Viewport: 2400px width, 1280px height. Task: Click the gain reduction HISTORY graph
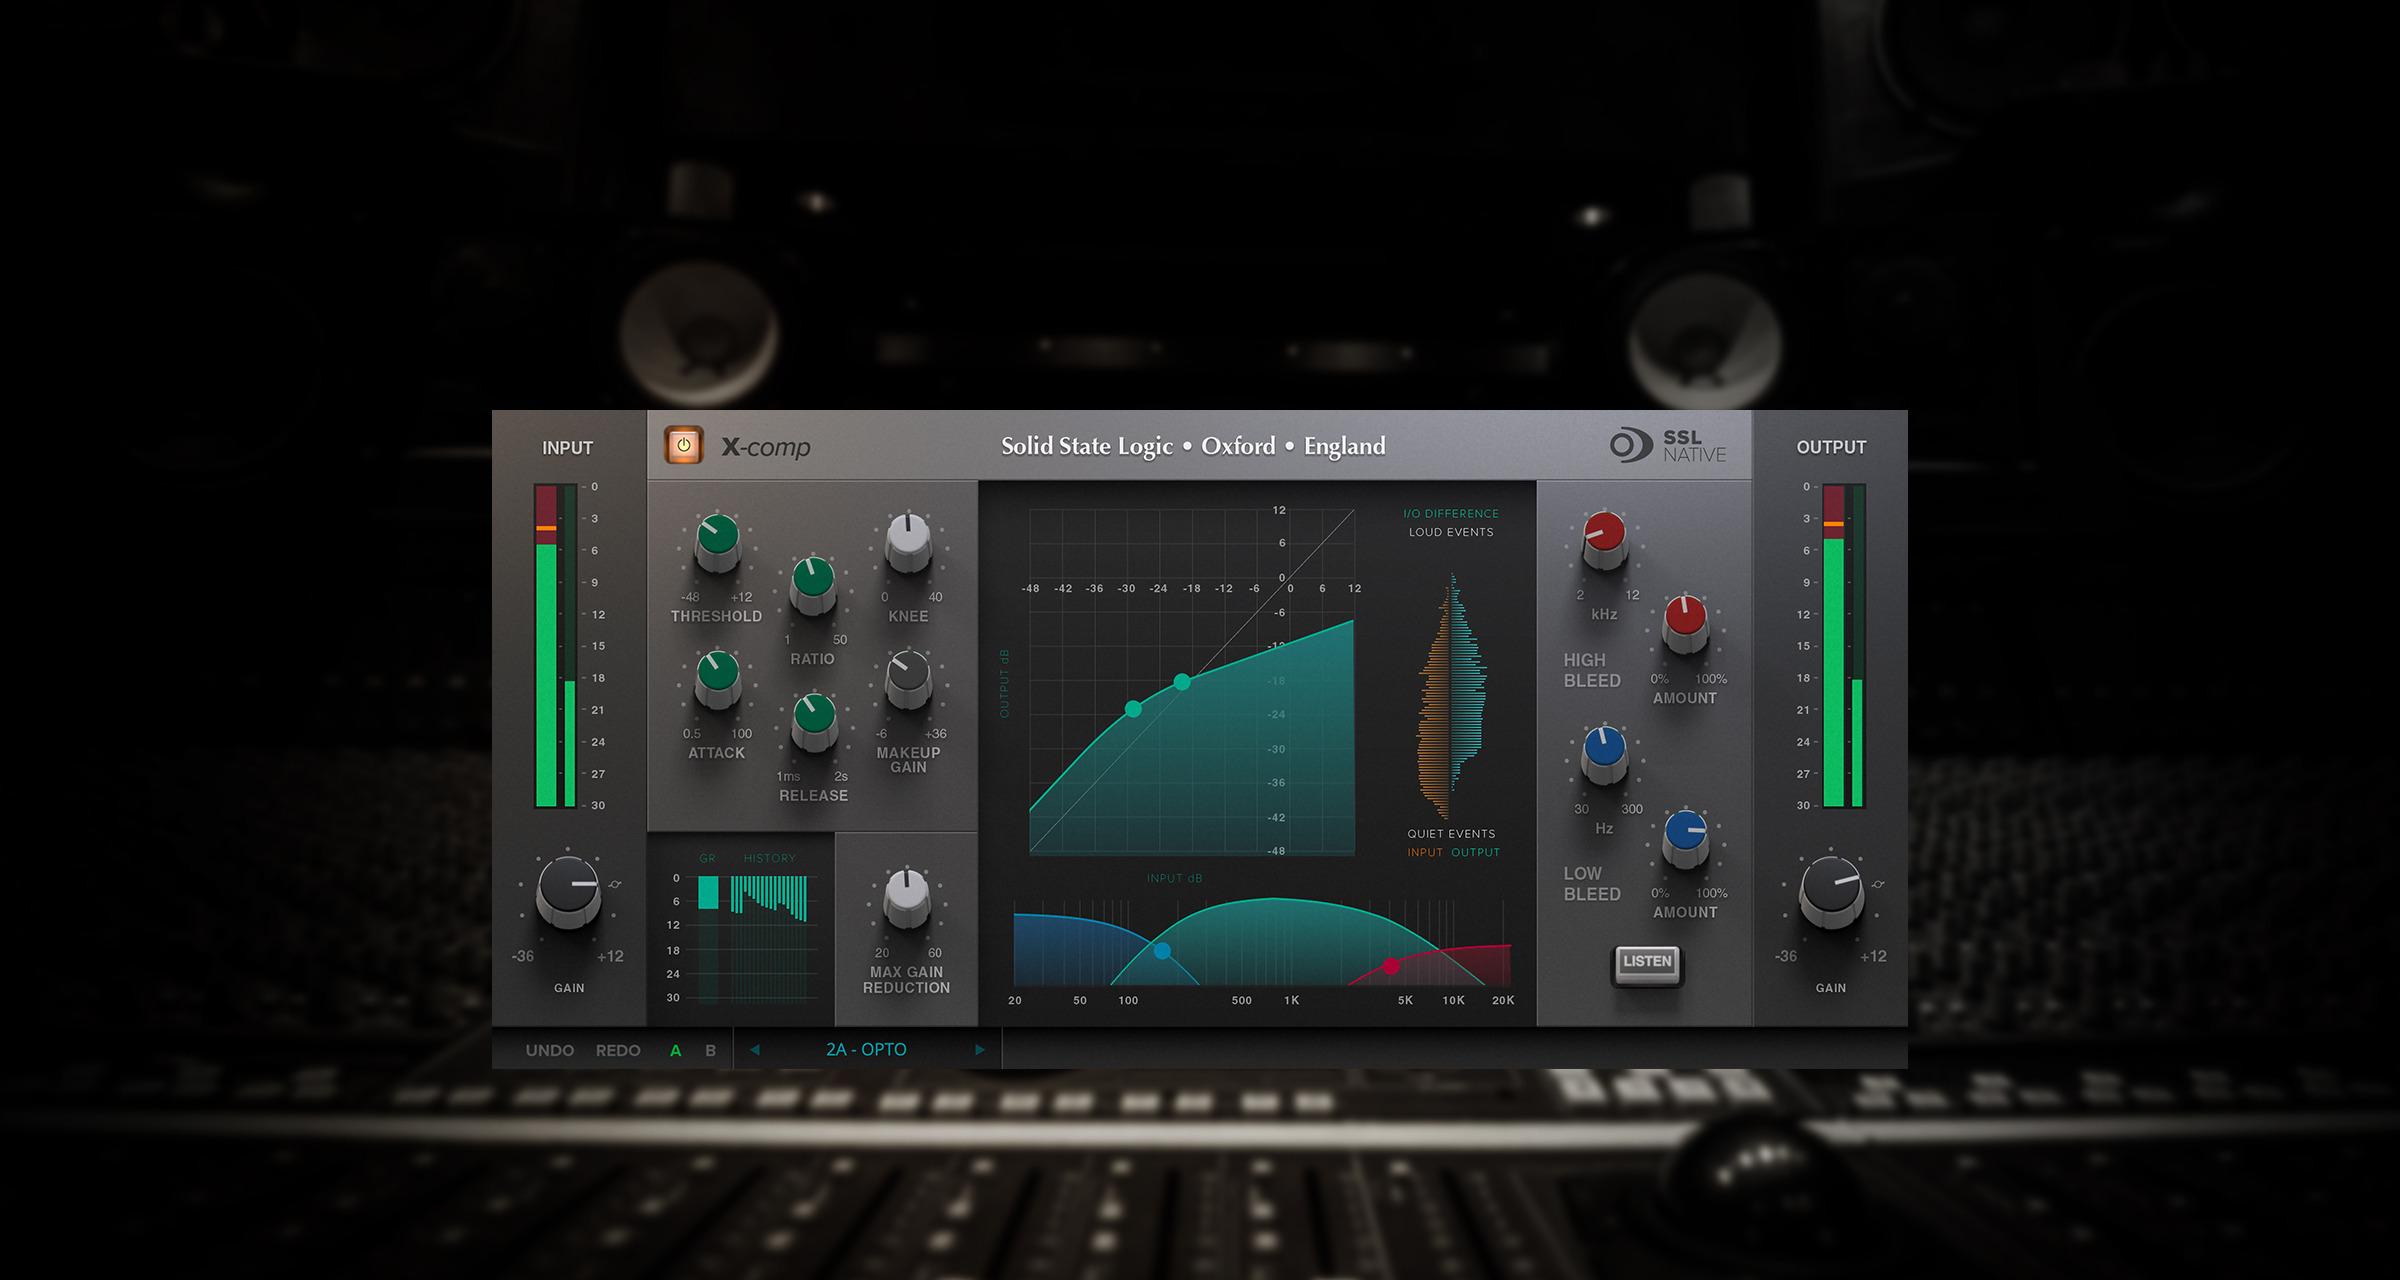(769, 937)
